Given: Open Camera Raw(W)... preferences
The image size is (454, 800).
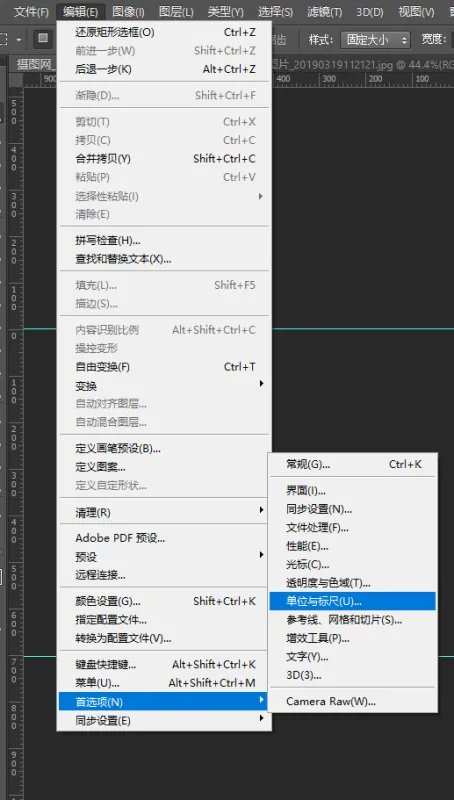Looking at the screenshot, I should 352,702.
